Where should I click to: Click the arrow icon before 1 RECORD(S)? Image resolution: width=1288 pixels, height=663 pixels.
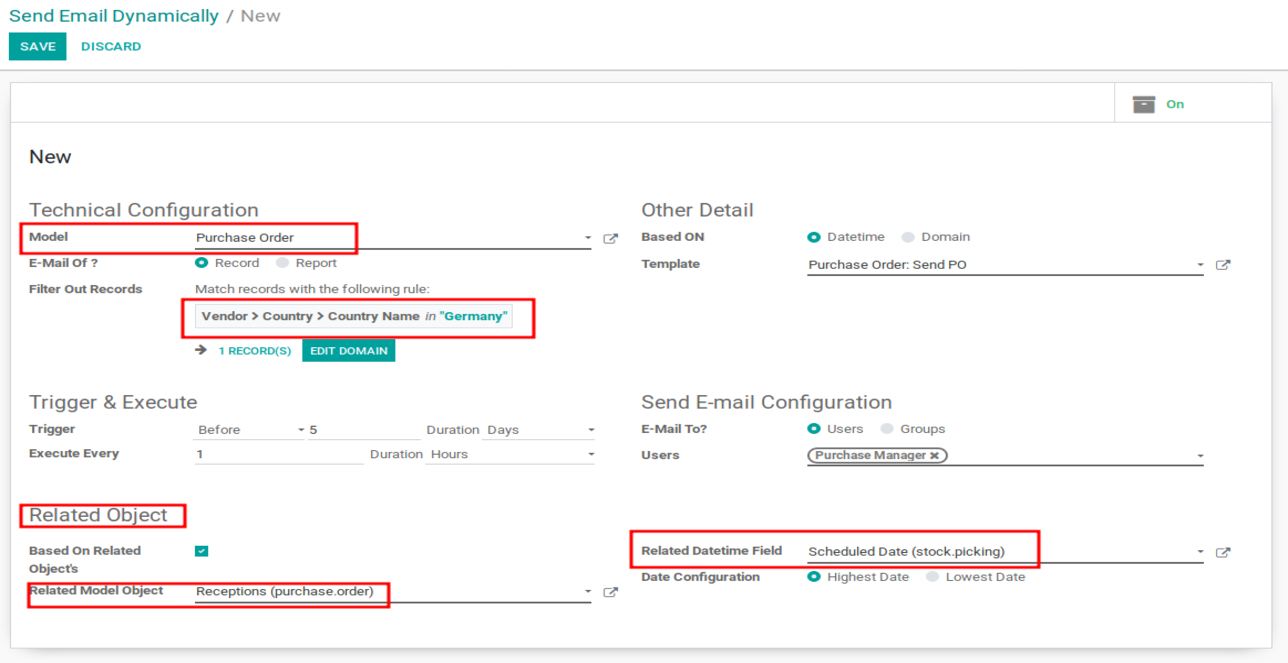(201, 351)
